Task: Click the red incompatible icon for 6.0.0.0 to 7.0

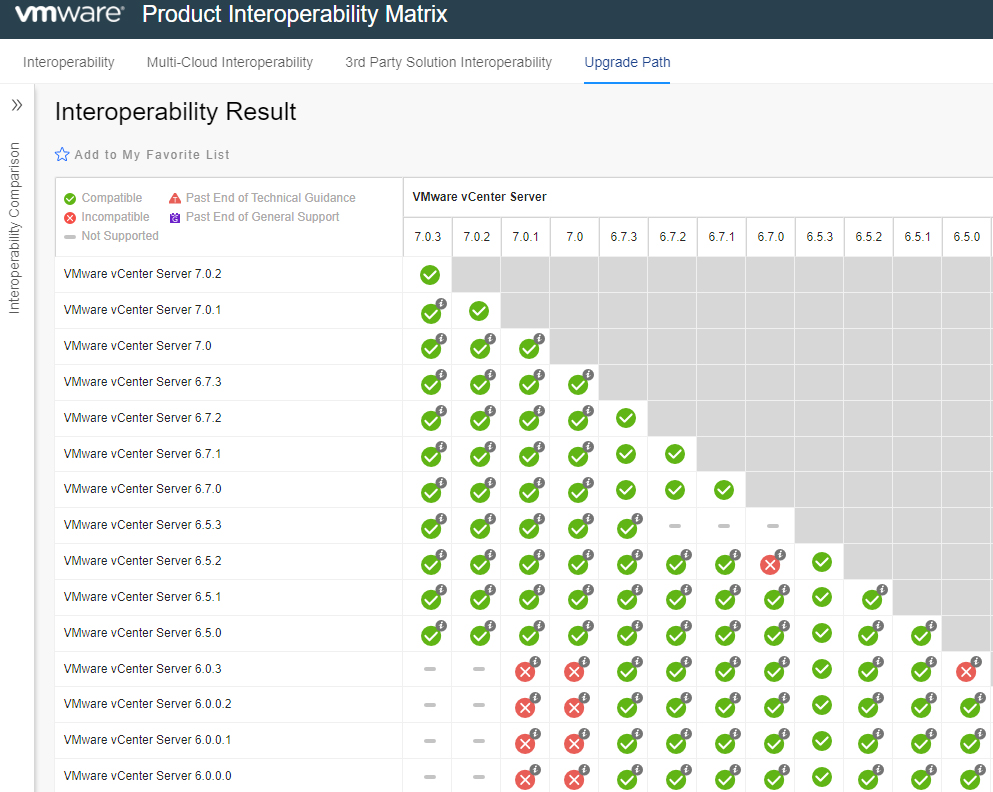Action: [x=574, y=779]
